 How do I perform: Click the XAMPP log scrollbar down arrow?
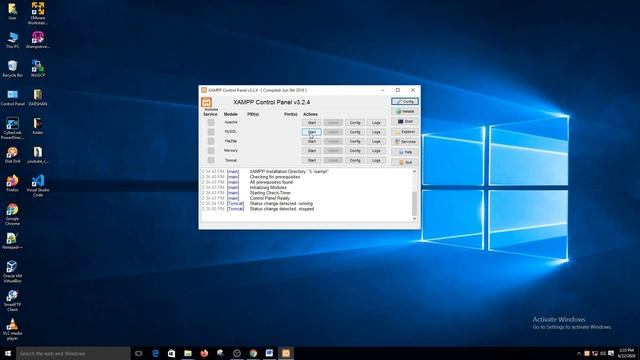pos(414,218)
